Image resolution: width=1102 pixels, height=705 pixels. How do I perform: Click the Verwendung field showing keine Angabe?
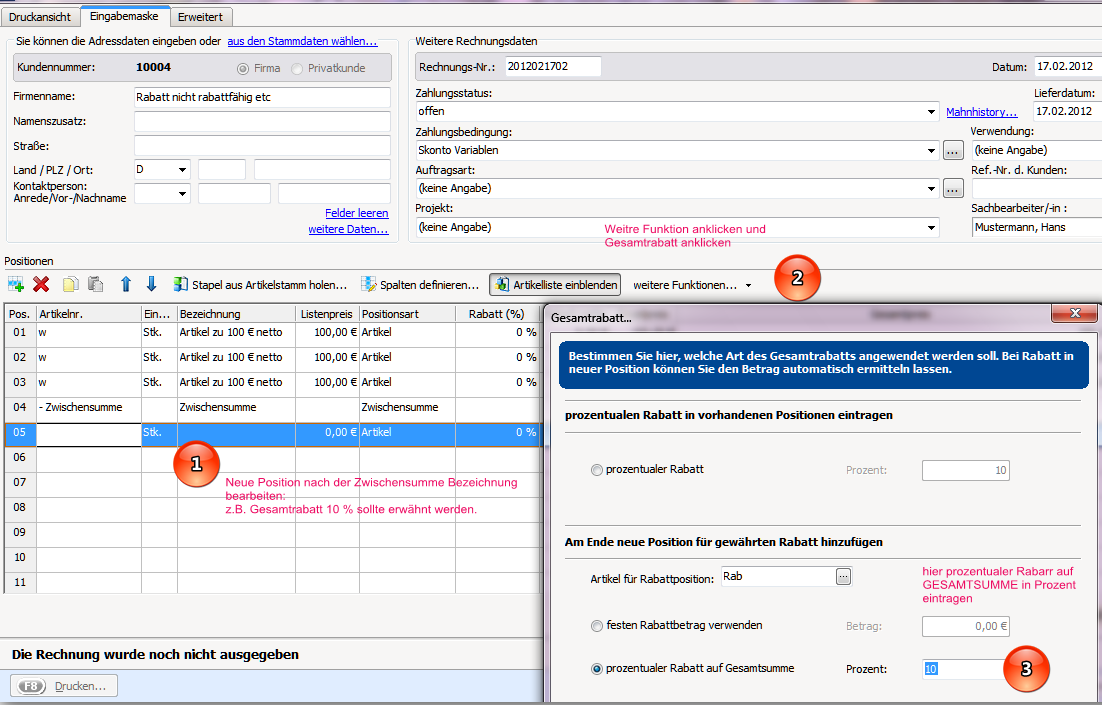[1037, 150]
